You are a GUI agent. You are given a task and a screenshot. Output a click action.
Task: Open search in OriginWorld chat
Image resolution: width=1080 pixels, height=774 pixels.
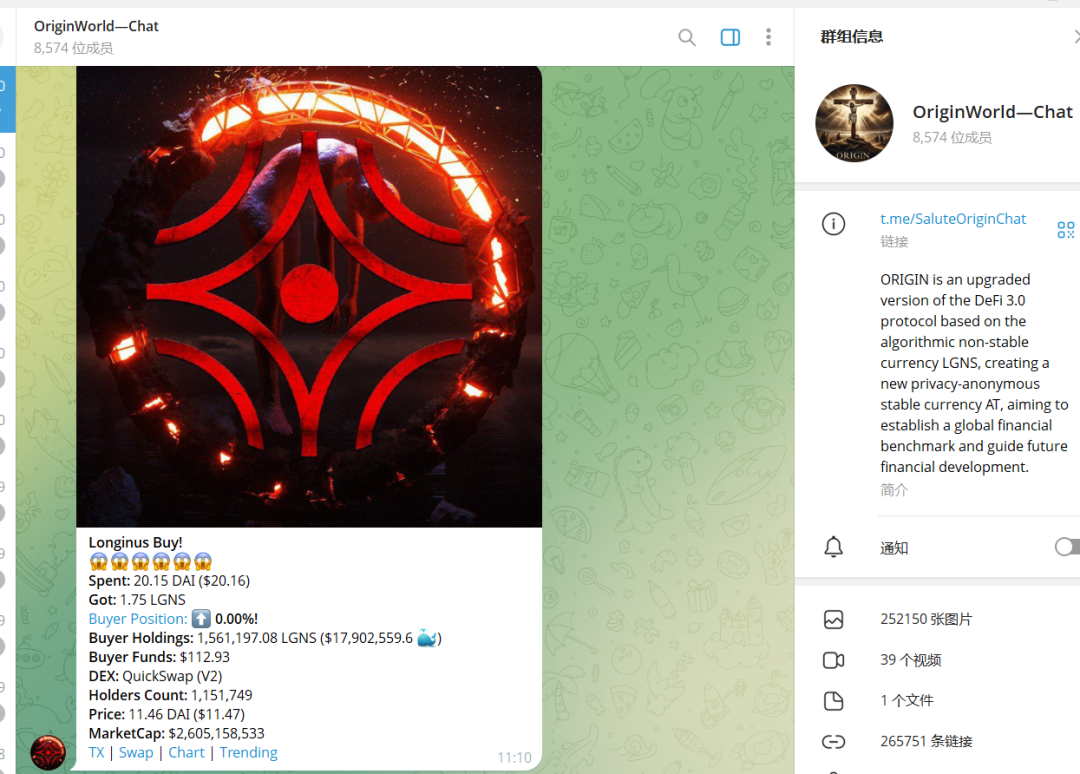tap(687, 37)
